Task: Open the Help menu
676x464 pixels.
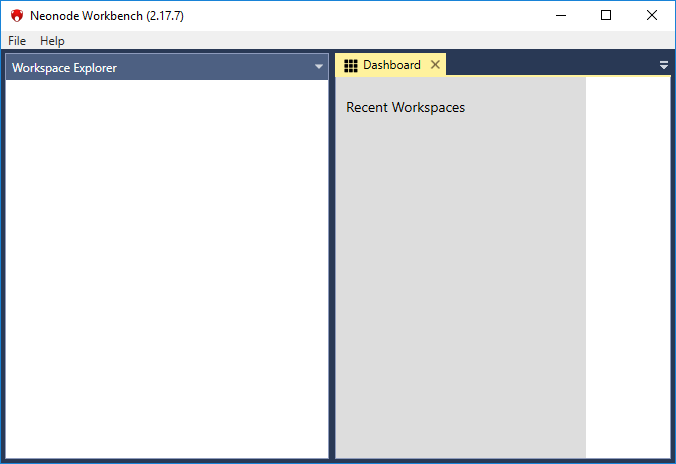Action: click(x=52, y=41)
